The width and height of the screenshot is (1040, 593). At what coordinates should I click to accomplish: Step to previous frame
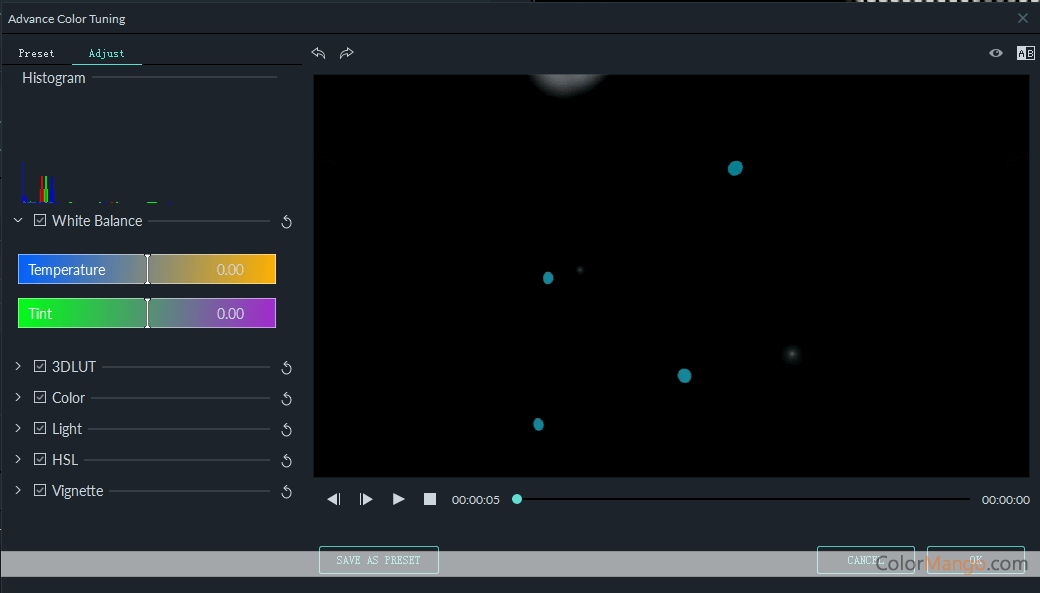pyautogui.click(x=334, y=499)
